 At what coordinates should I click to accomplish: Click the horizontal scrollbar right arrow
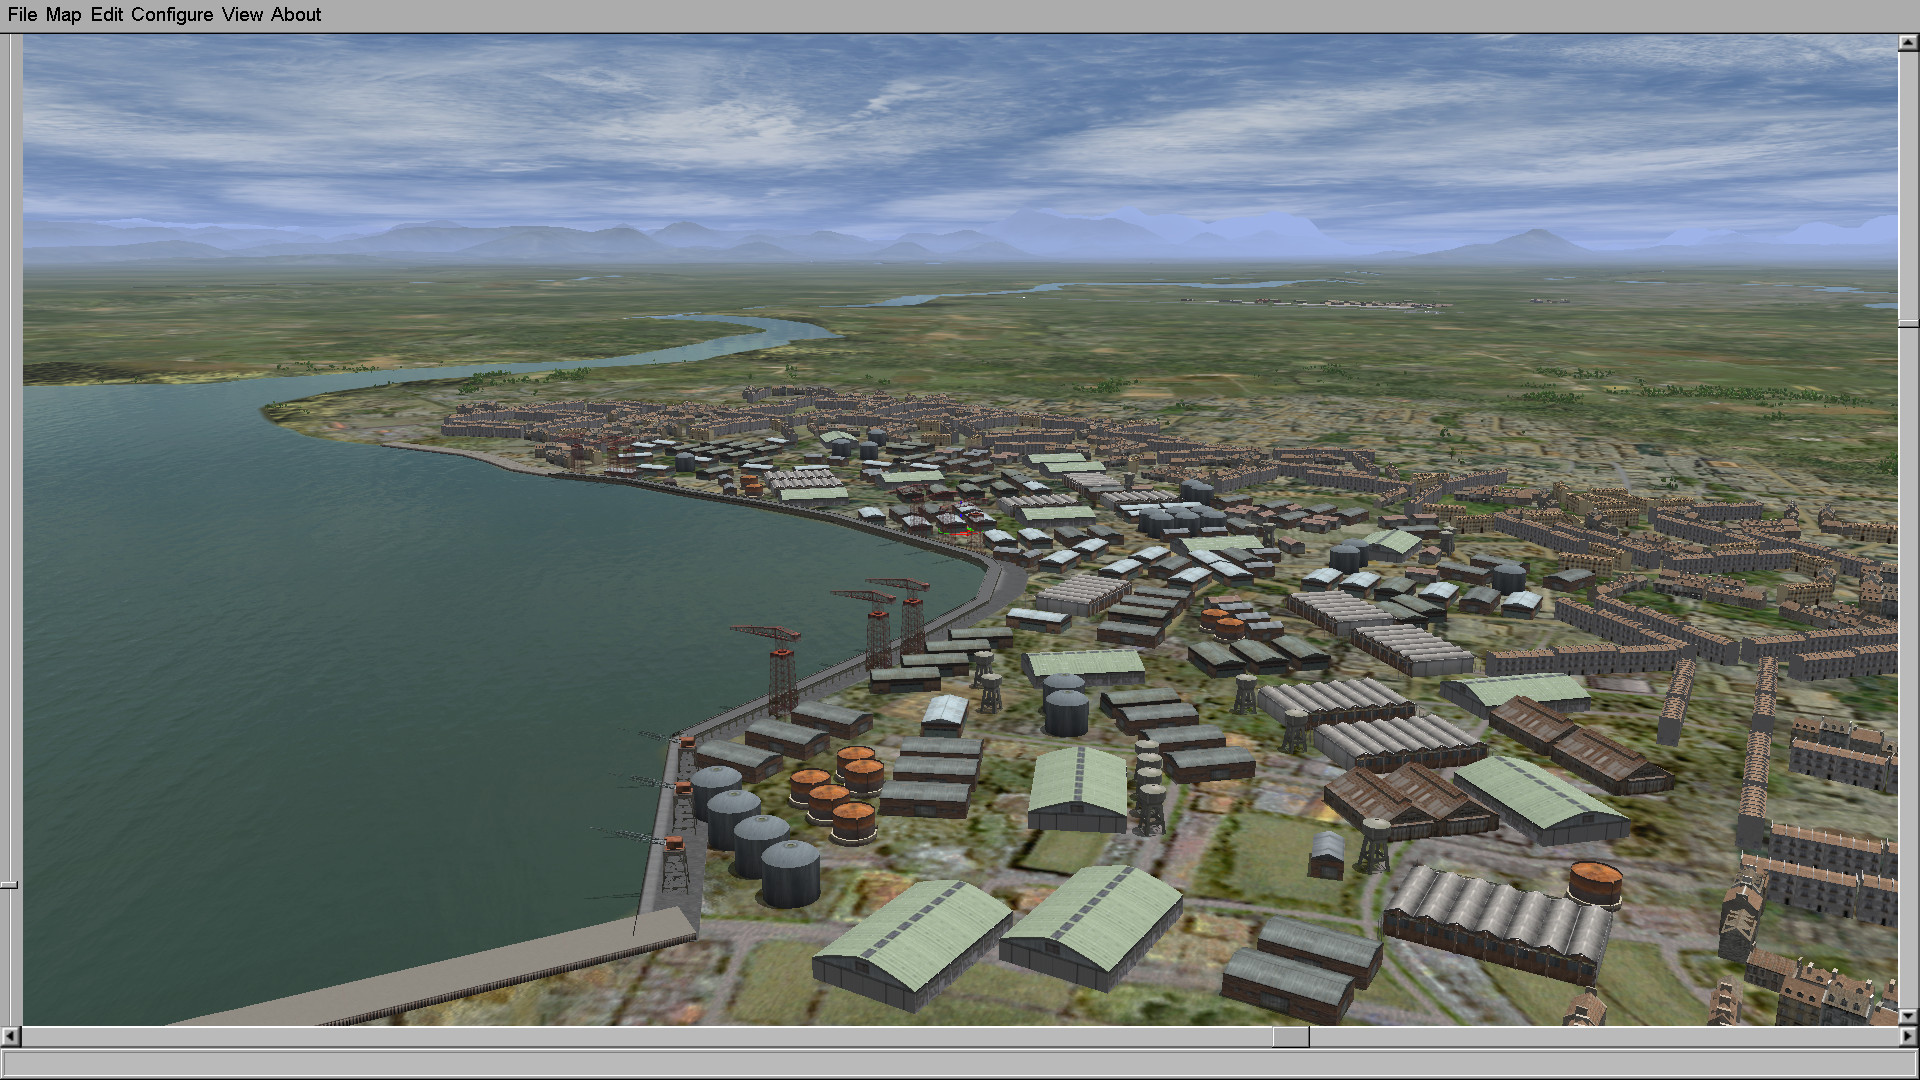[1908, 1037]
